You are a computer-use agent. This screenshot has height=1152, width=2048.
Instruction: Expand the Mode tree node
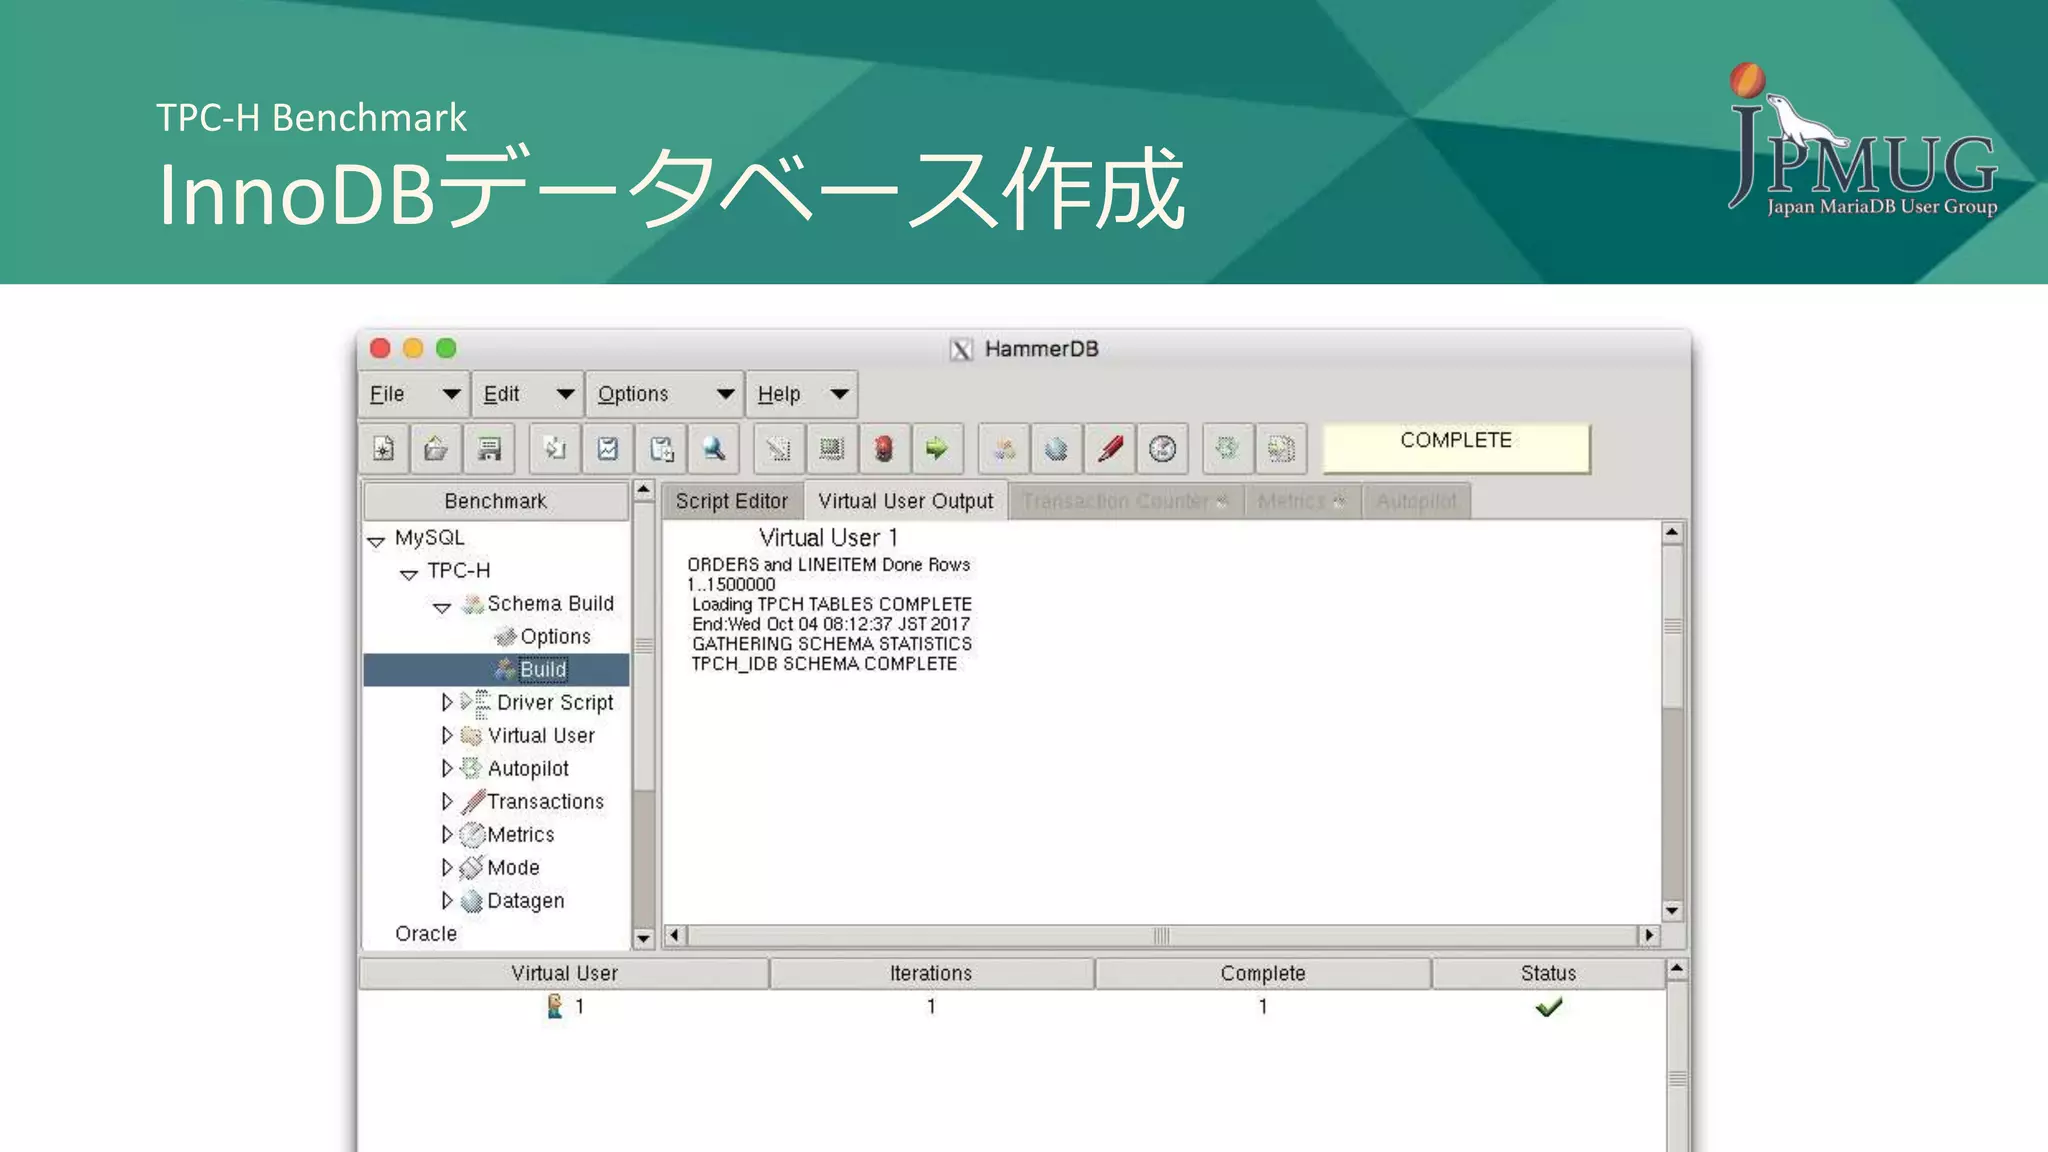click(x=447, y=868)
